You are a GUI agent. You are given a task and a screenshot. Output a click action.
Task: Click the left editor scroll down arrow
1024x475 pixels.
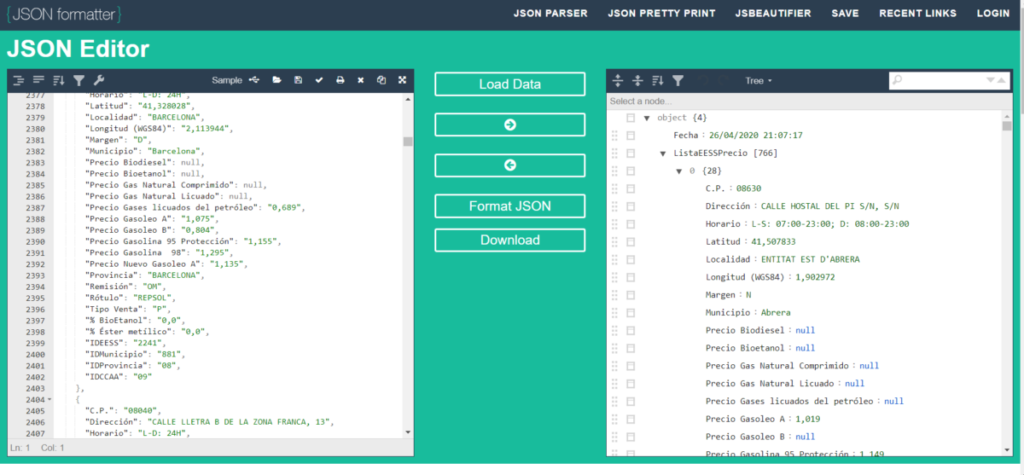[408, 432]
